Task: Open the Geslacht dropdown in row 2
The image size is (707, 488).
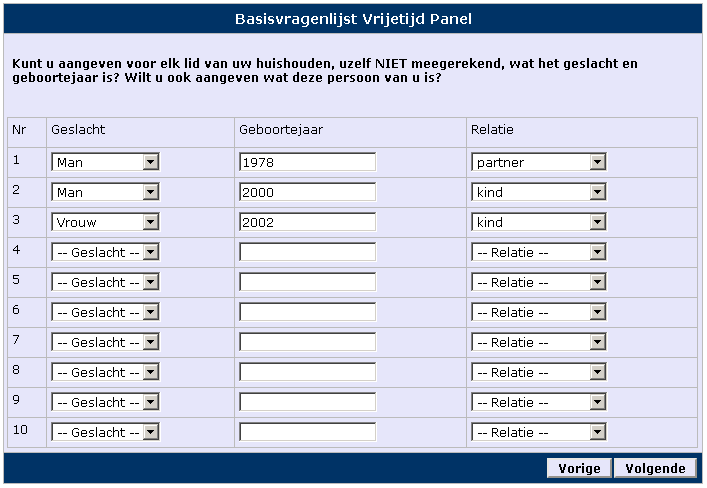Action: click(105, 192)
